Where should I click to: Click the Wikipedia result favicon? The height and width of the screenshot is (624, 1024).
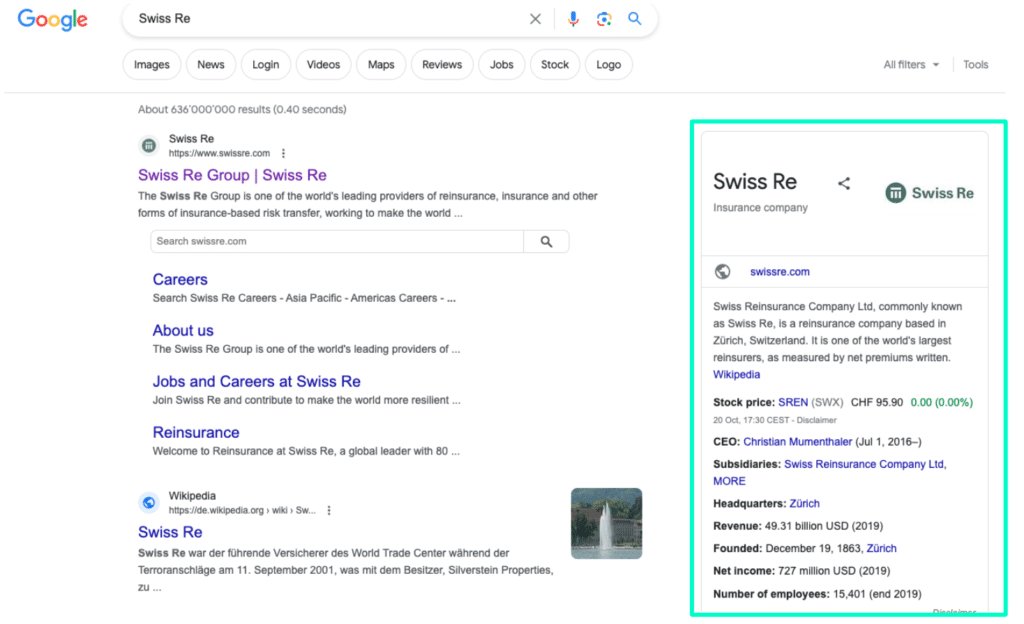coord(149,502)
